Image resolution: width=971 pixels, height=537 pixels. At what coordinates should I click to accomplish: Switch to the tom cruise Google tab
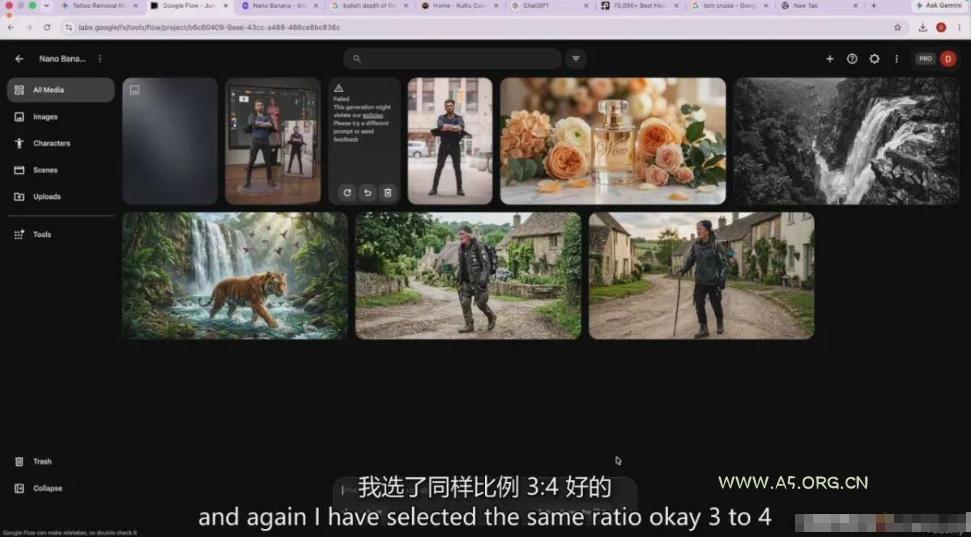(730, 6)
